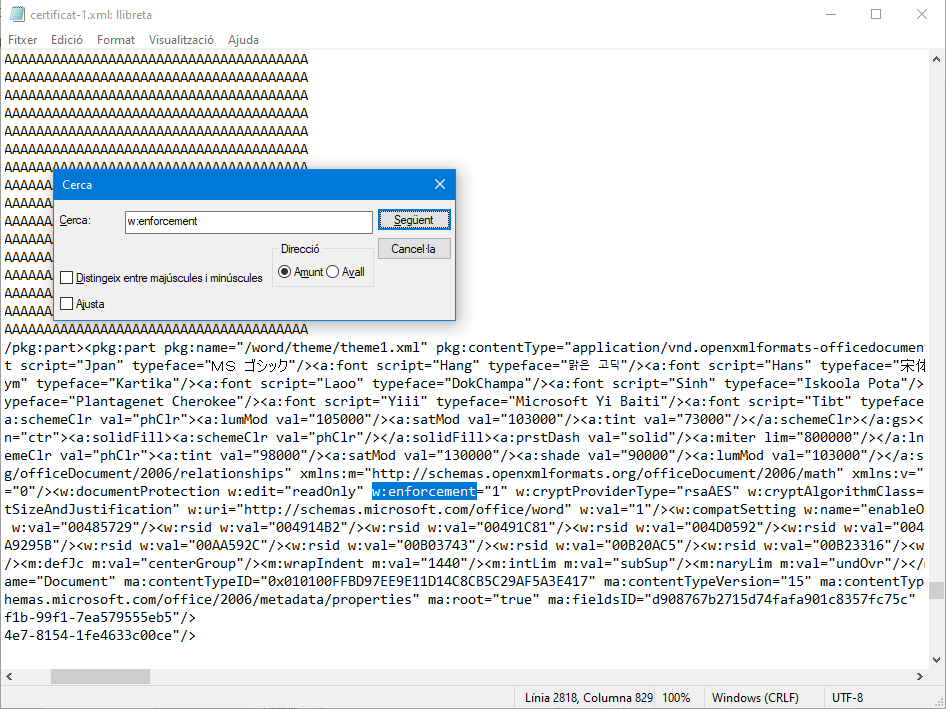This screenshot has height=709, width=946.
Task: Maximize the Notepad window
Action: [876, 14]
